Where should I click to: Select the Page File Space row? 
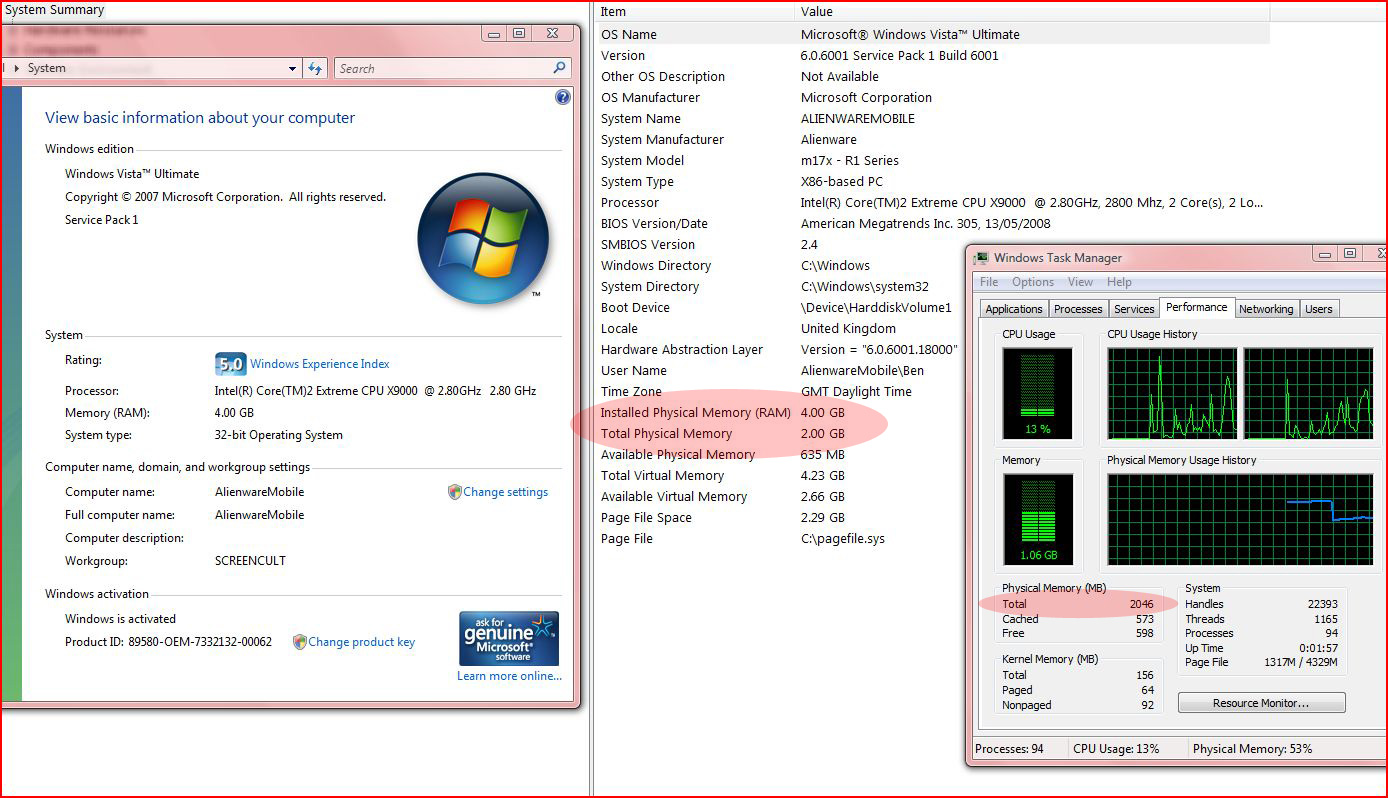tap(781, 517)
